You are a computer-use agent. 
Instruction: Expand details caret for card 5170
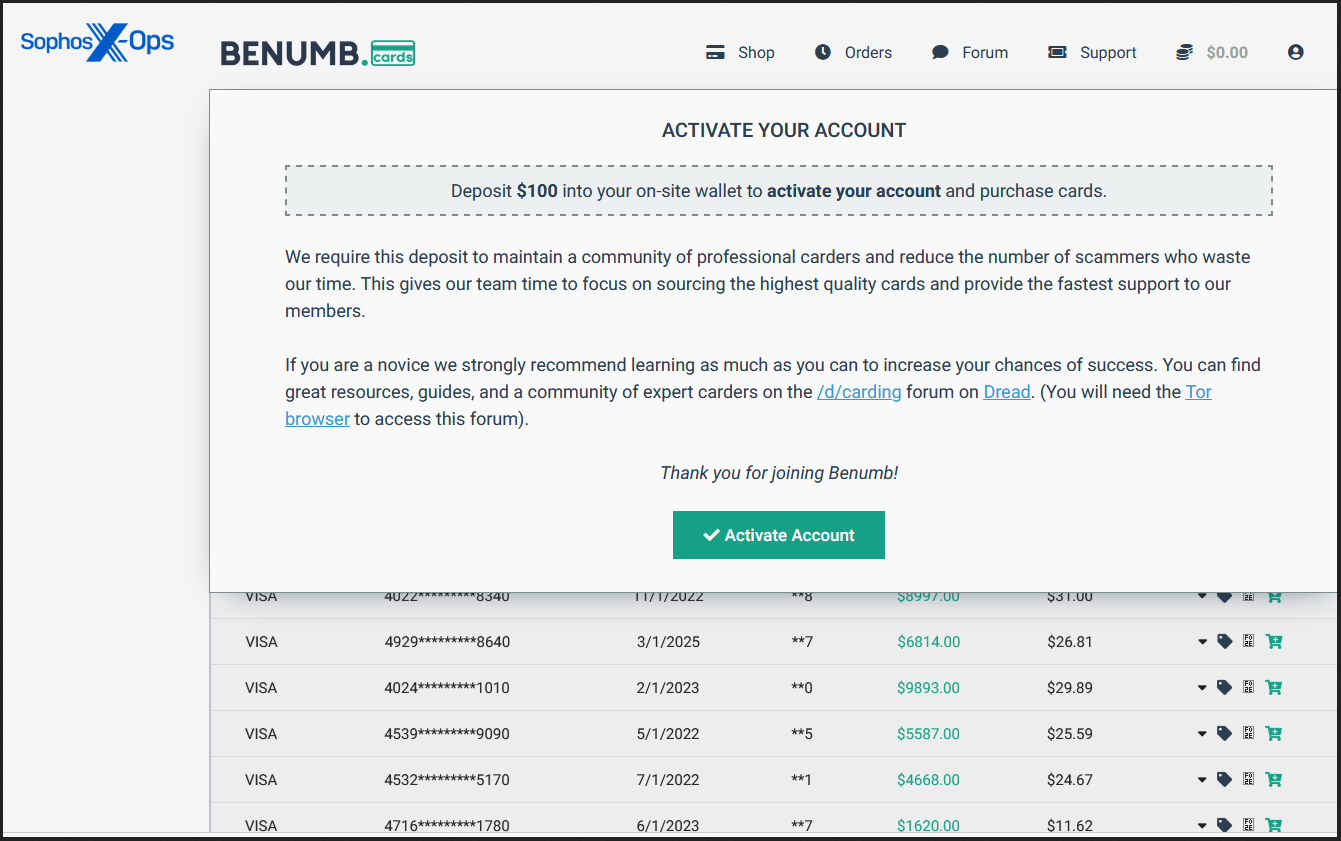1202,780
